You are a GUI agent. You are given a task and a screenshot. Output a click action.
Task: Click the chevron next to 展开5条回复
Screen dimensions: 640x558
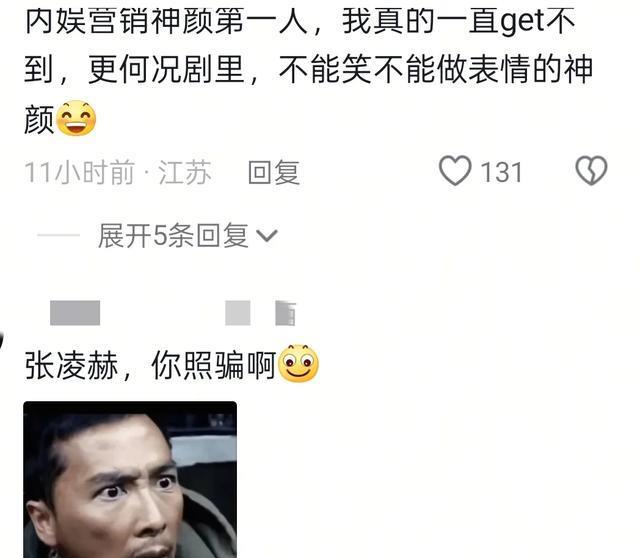coord(267,236)
